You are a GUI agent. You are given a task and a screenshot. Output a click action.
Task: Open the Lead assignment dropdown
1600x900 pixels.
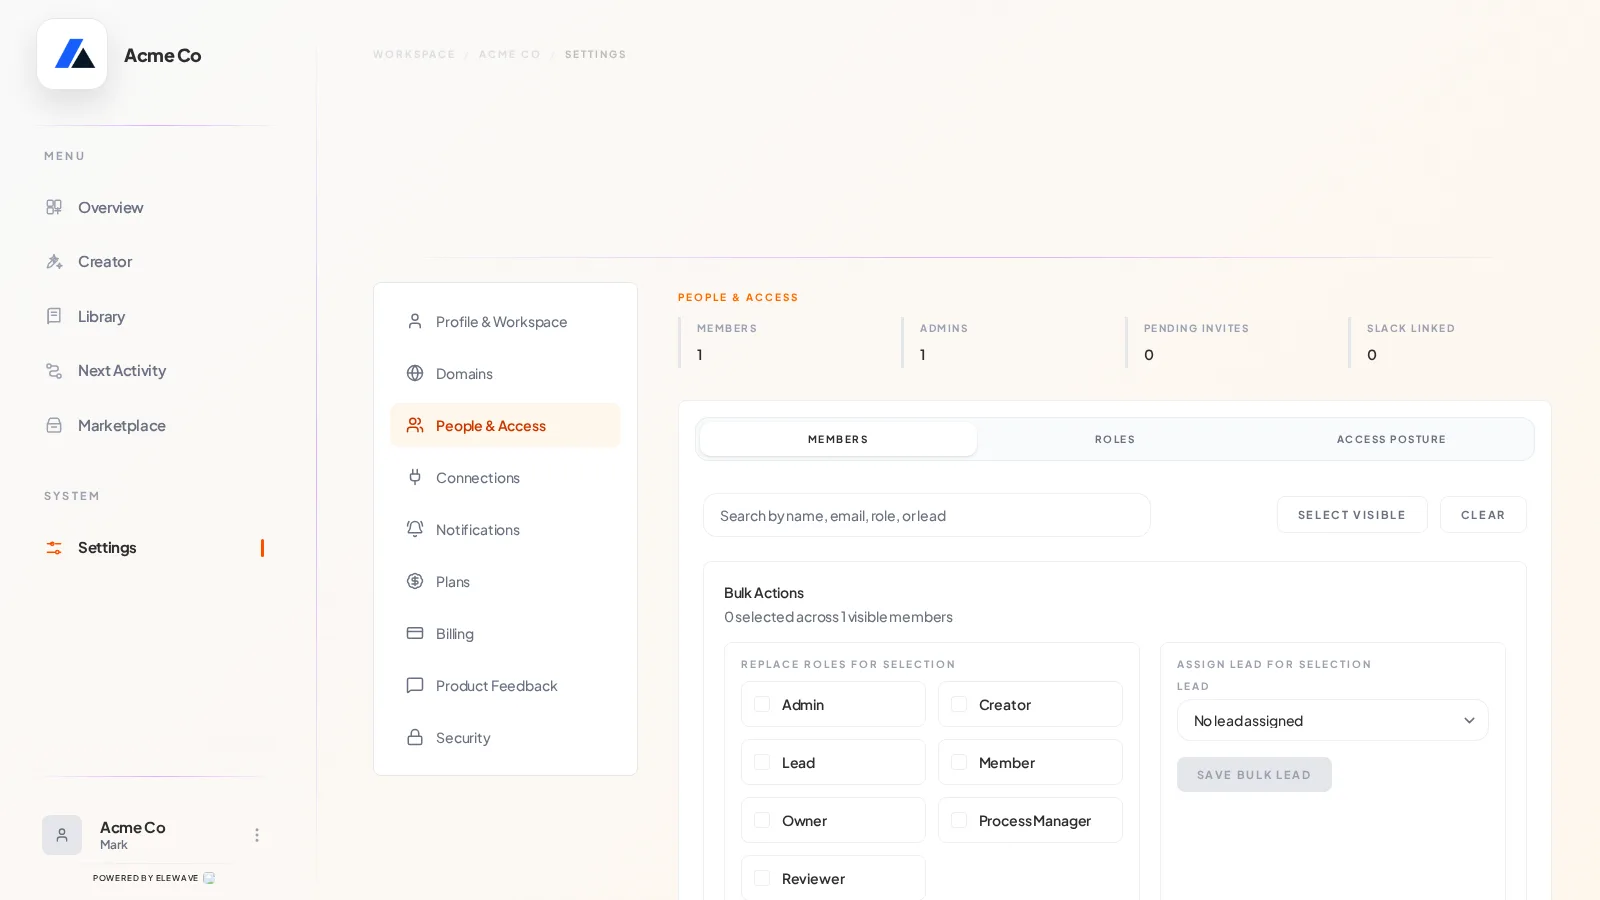1333,720
